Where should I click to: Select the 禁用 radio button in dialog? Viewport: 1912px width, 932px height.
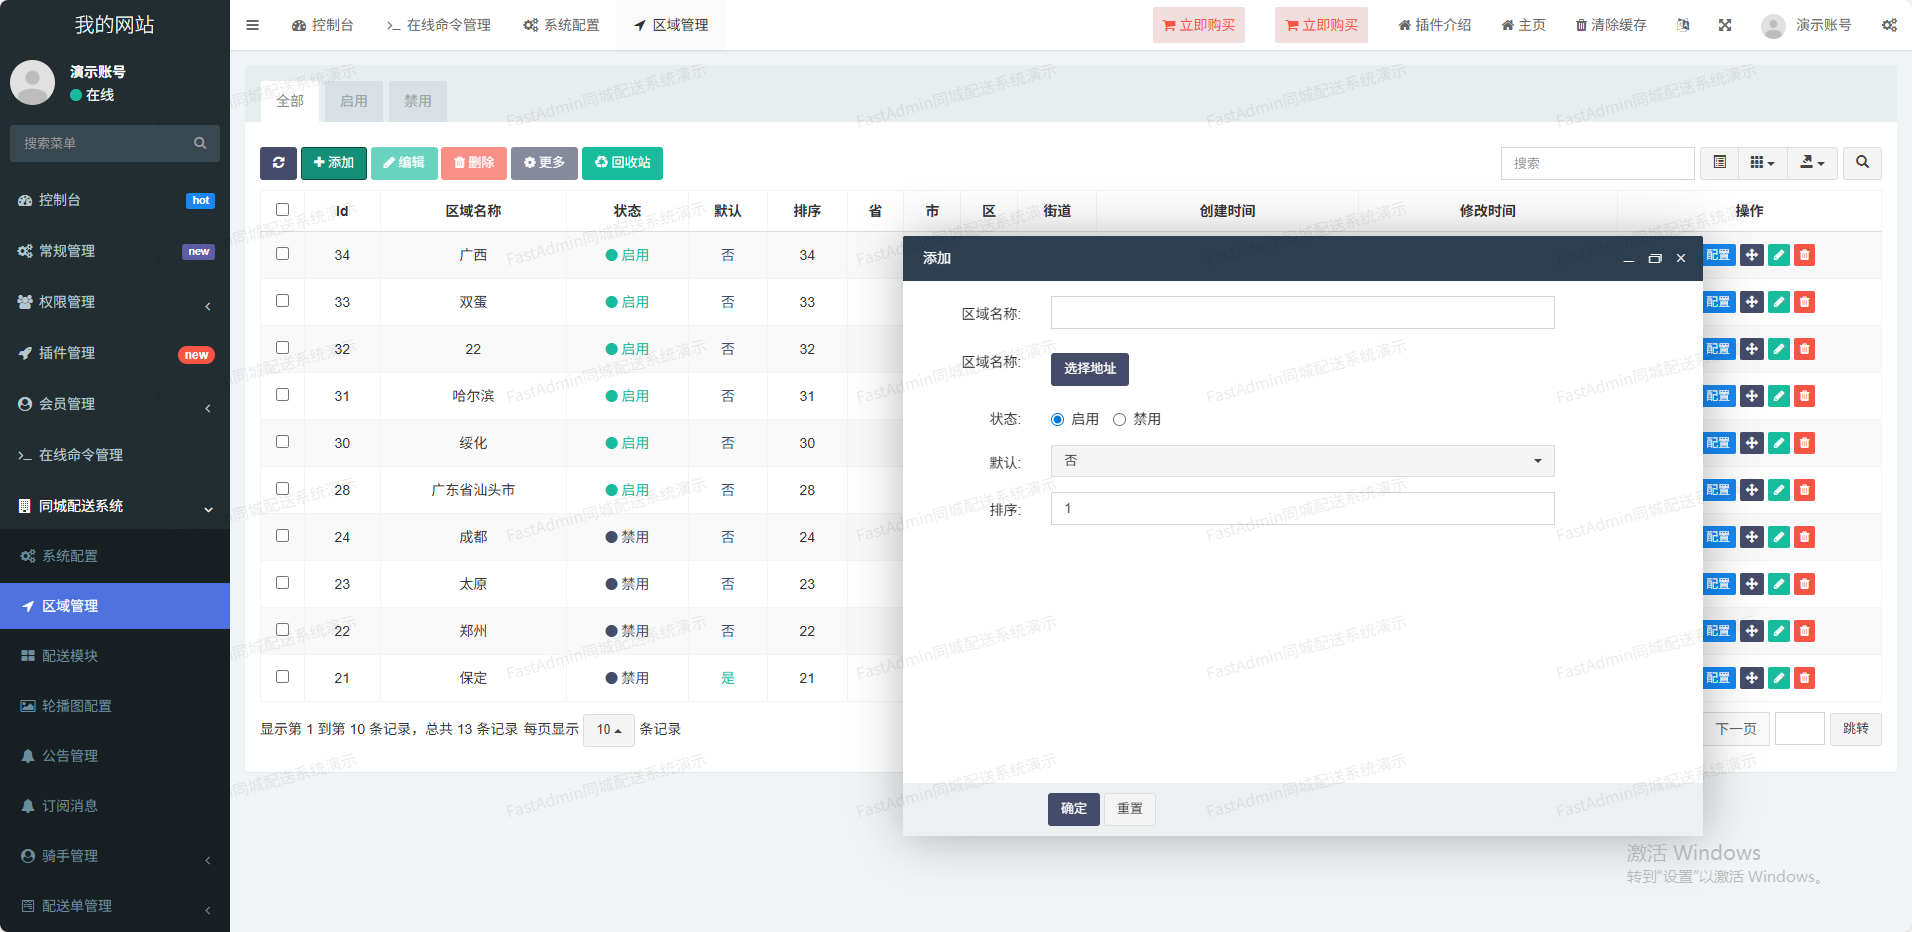[x=1119, y=420]
